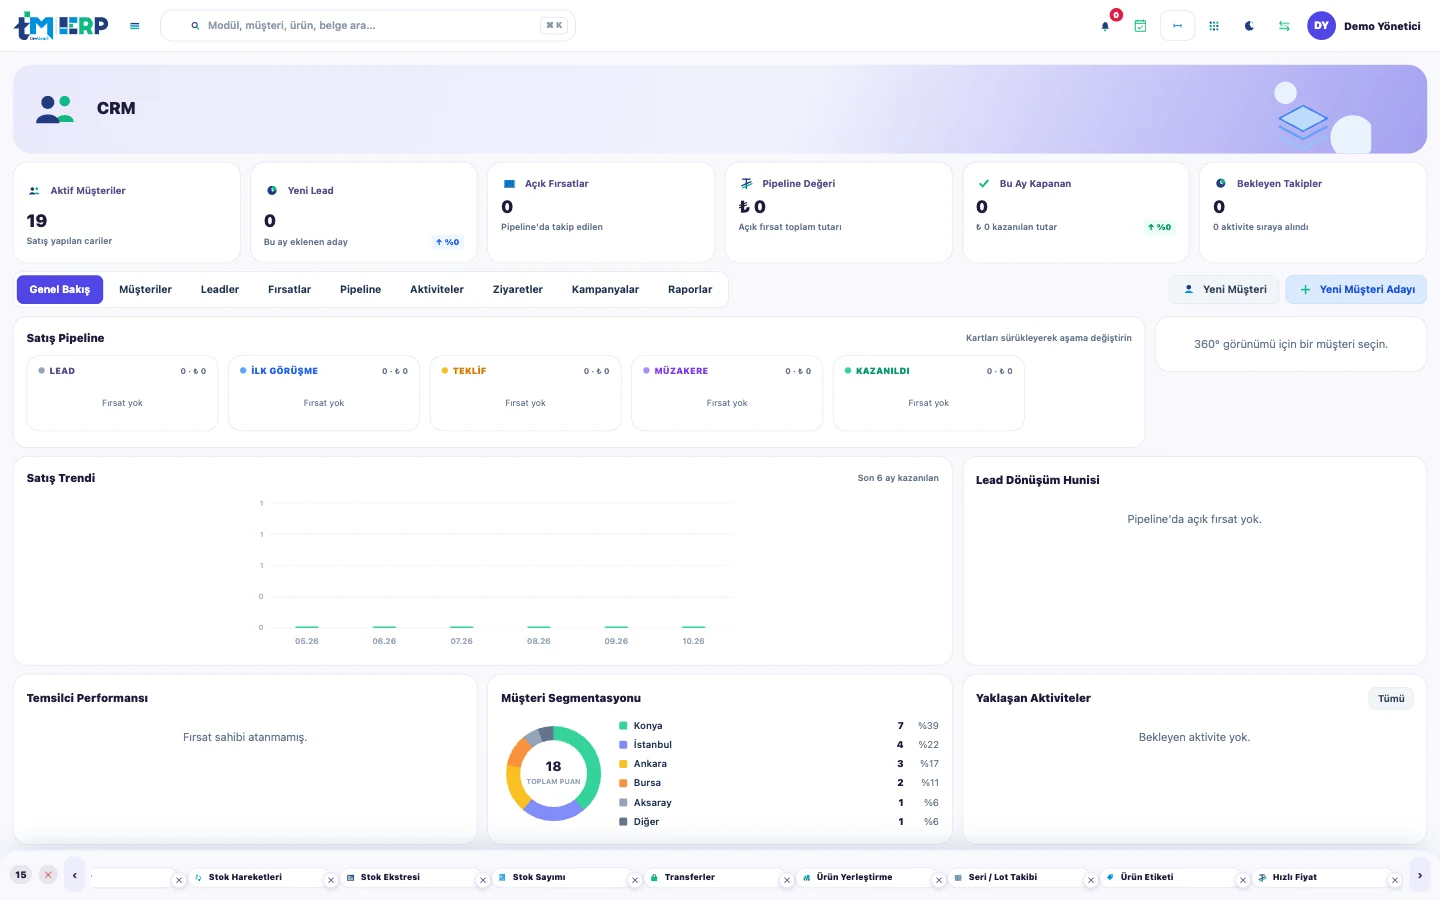Close the Stok Hareketleri tab

(331, 880)
